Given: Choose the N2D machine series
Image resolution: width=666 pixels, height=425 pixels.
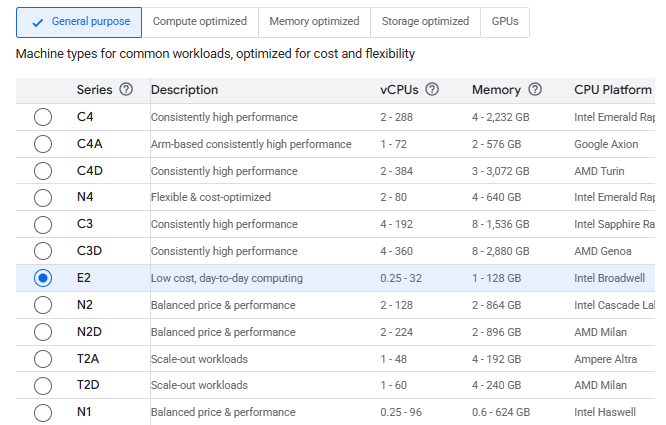Looking at the screenshot, I should click(x=43, y=332).
